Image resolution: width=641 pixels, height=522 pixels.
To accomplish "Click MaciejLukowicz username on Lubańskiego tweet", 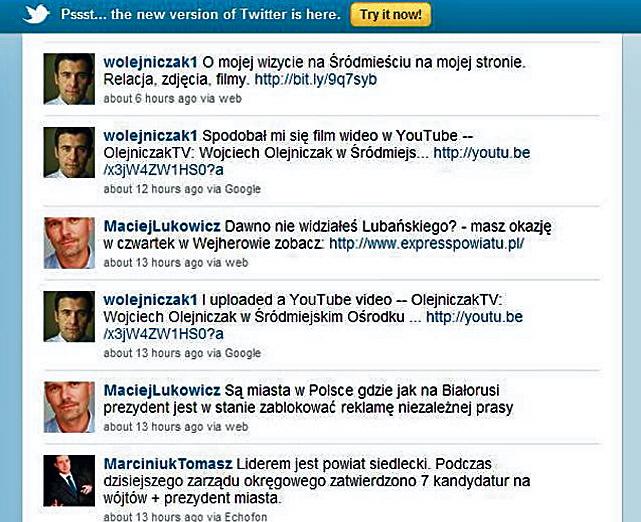I will (x=163, y=225).
